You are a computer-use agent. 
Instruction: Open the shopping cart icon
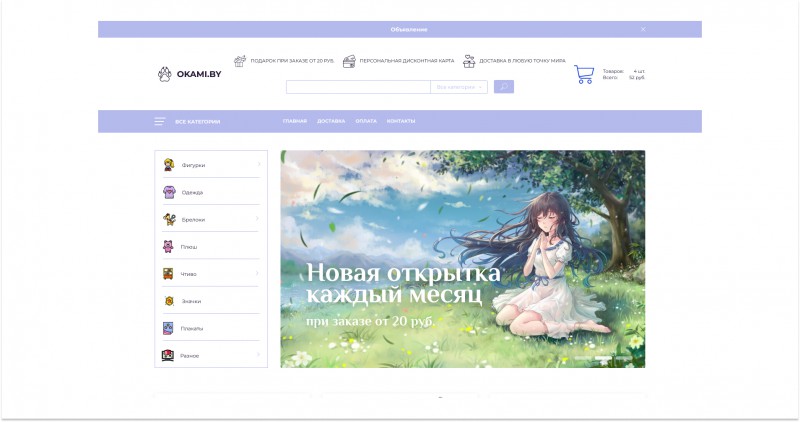[584, 75]
